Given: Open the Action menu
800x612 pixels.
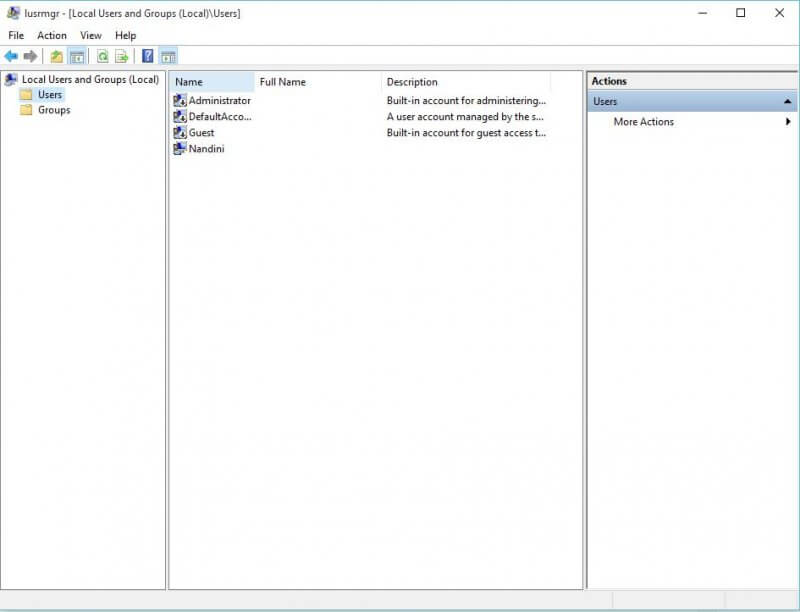Looking at the screenshot, I should (52, 35).
